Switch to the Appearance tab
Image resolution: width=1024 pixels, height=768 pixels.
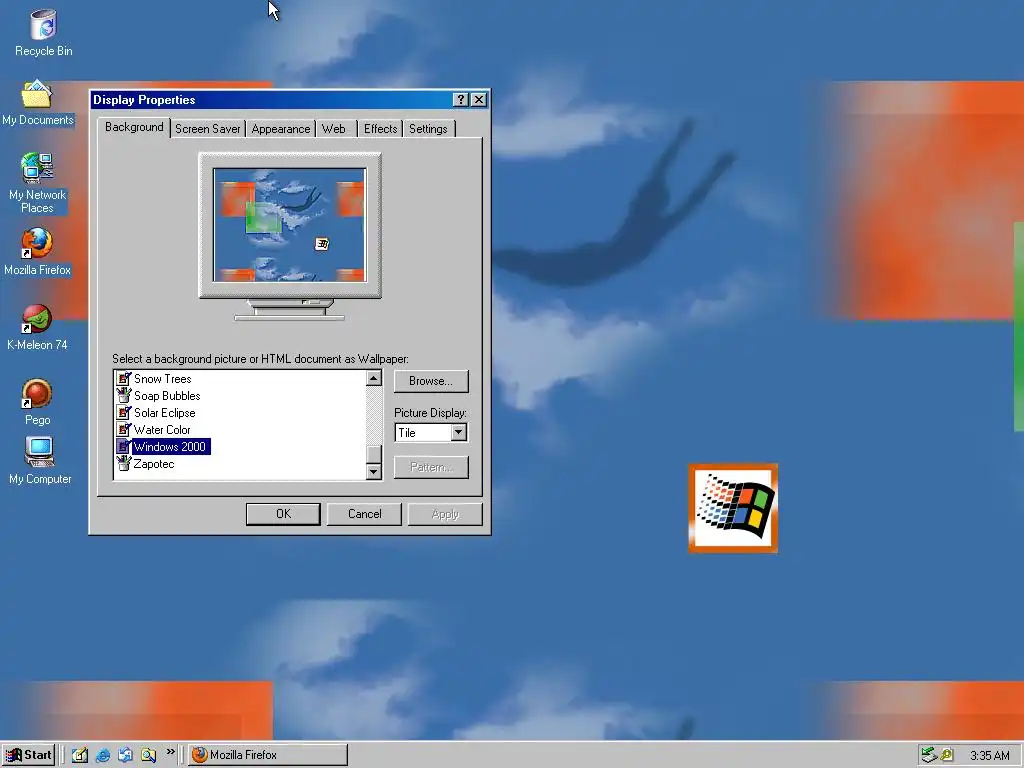point(281,129)
